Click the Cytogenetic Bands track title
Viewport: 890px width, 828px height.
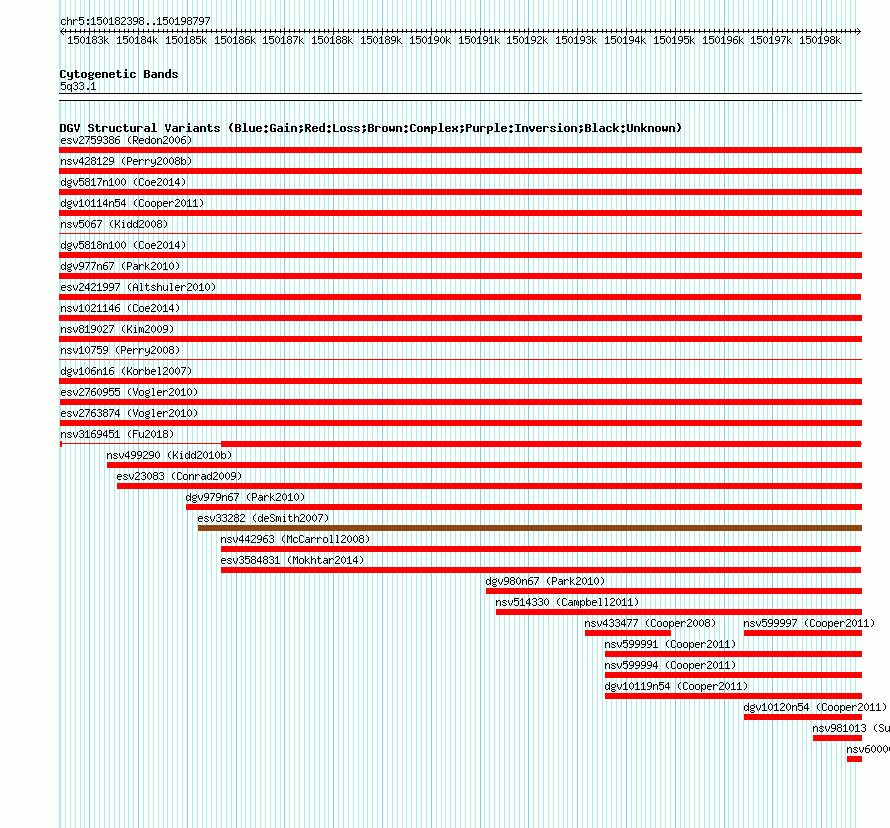point(119,74)
